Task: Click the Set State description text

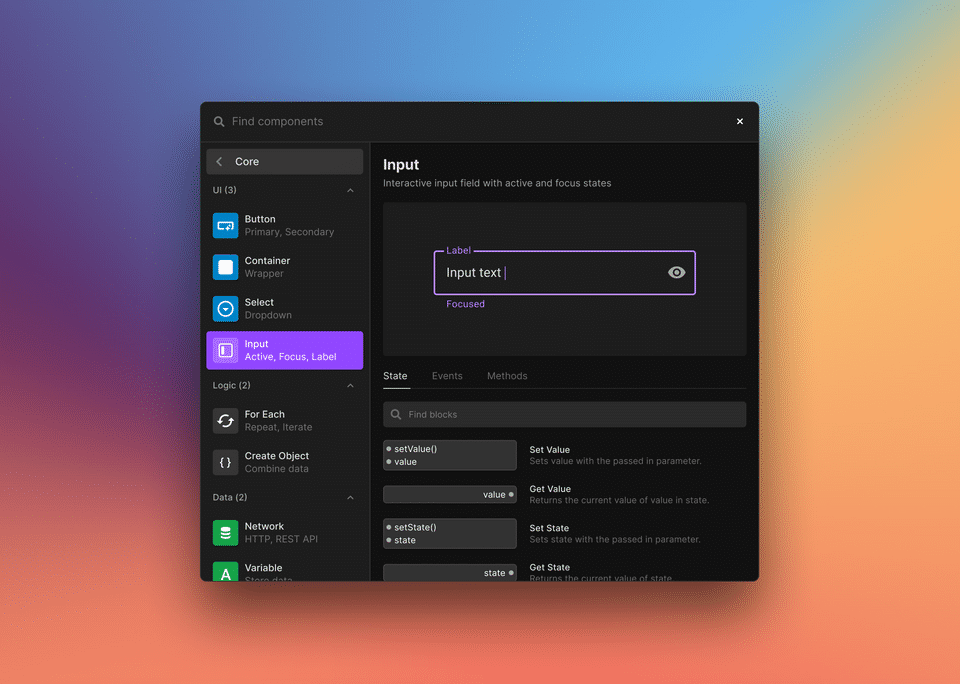Action: point(615,539)
